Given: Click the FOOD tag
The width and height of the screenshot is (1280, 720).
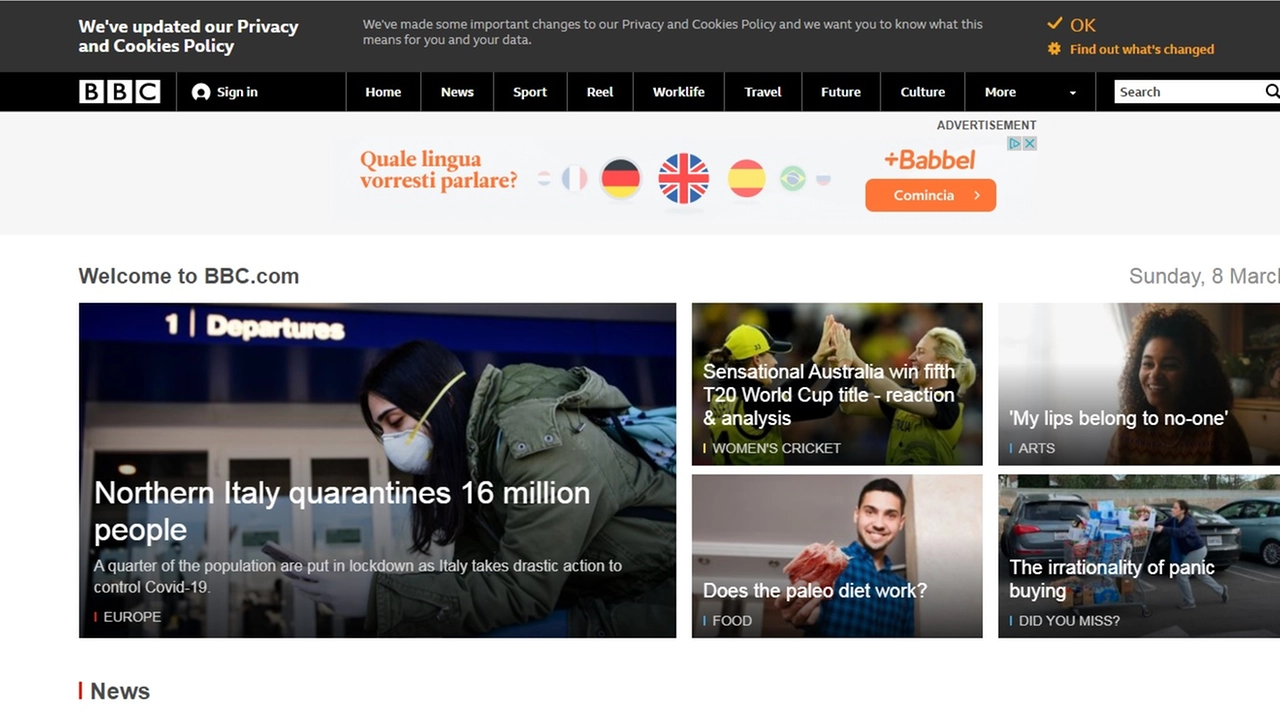Looking at the screenshot, I should point(732,621).
